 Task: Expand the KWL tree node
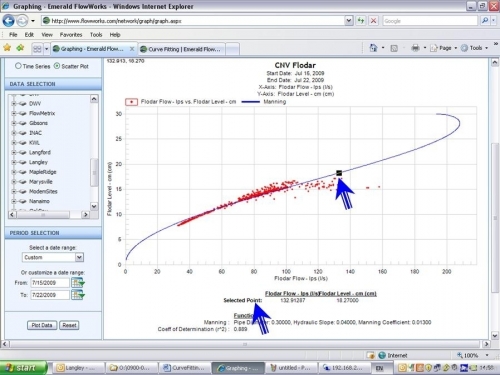[14, 143]
